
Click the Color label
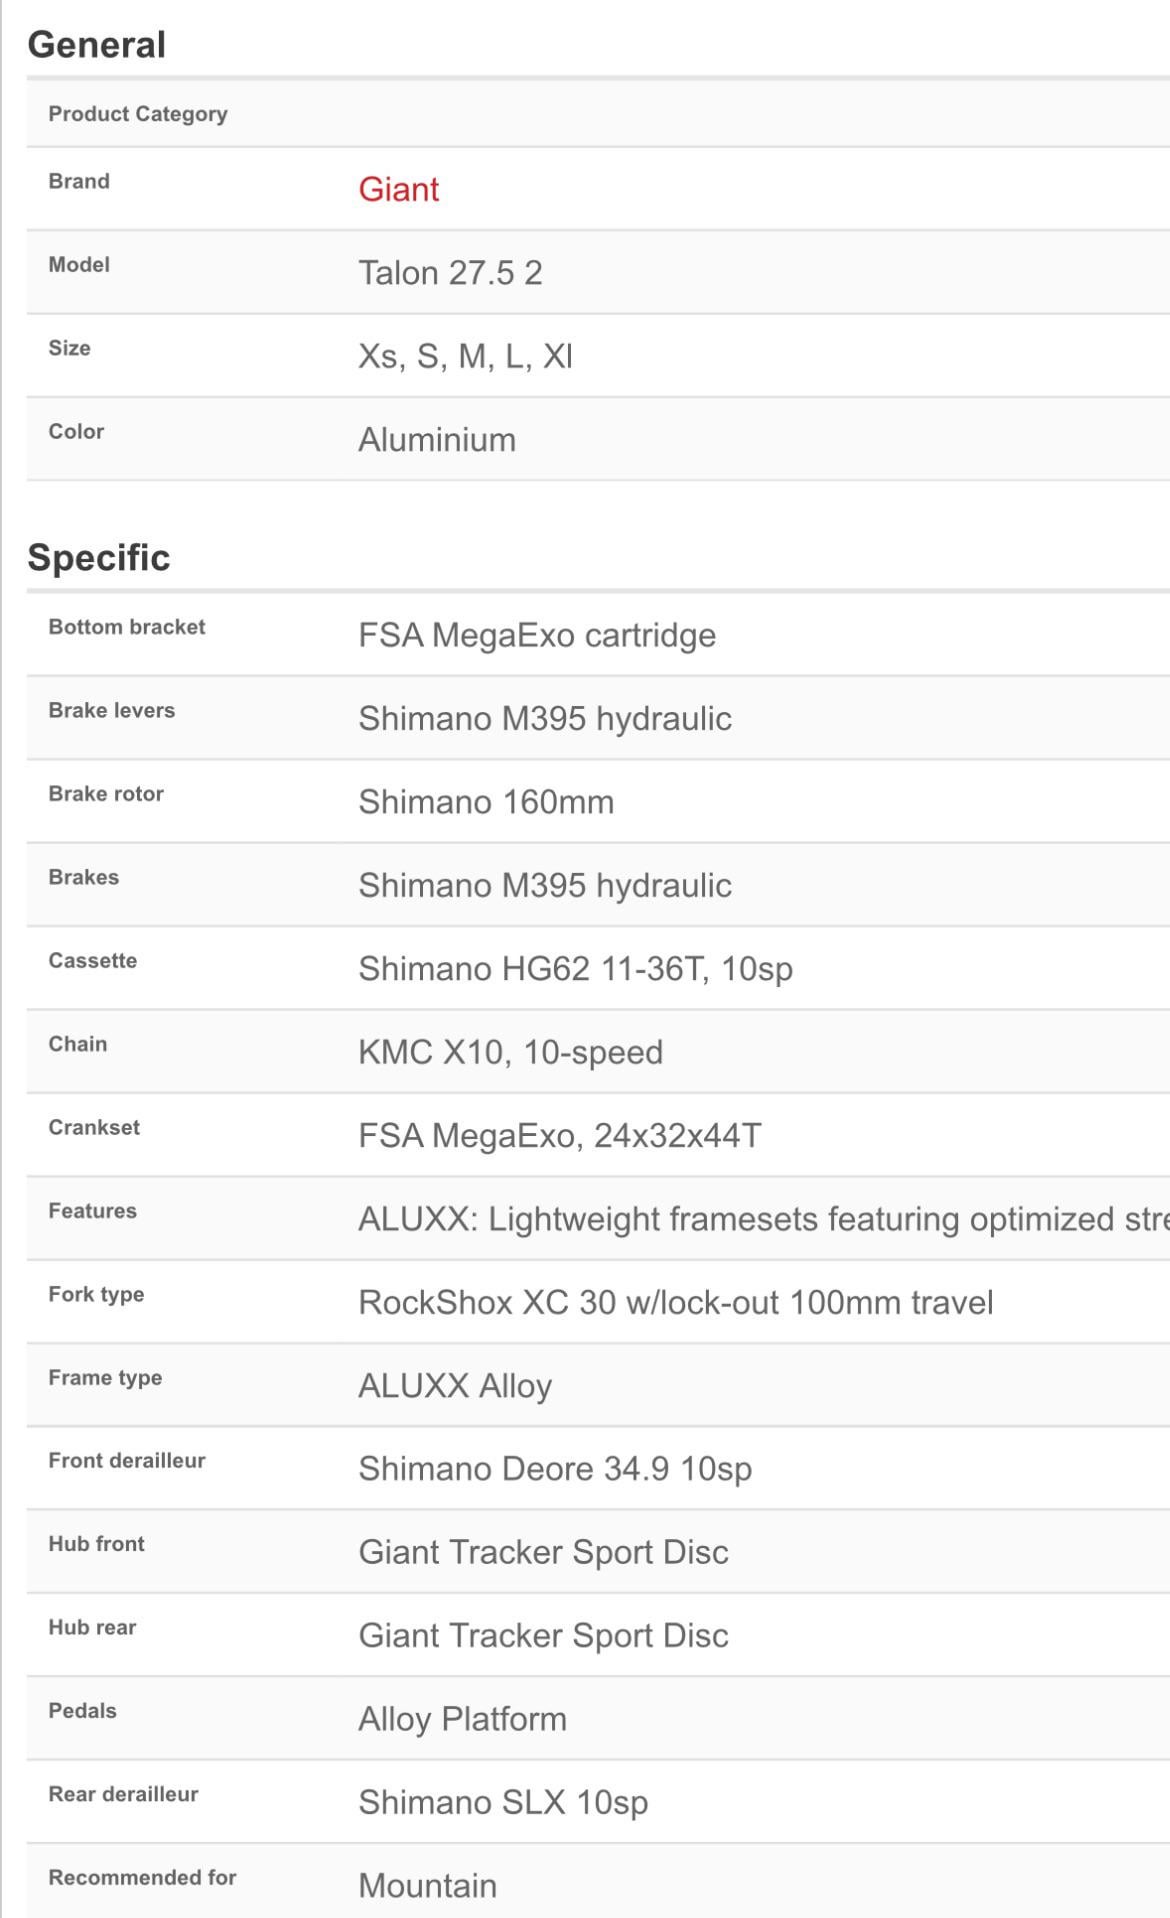[x=76, y=431]
